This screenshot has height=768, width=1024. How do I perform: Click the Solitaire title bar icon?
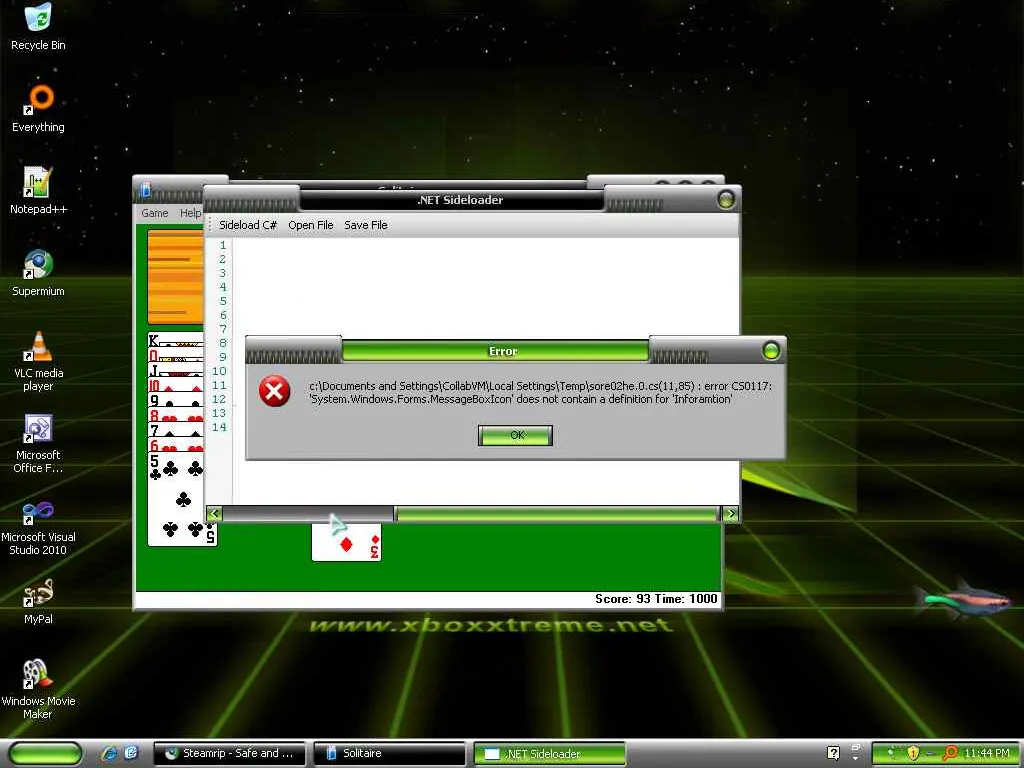tap(145, 190)
